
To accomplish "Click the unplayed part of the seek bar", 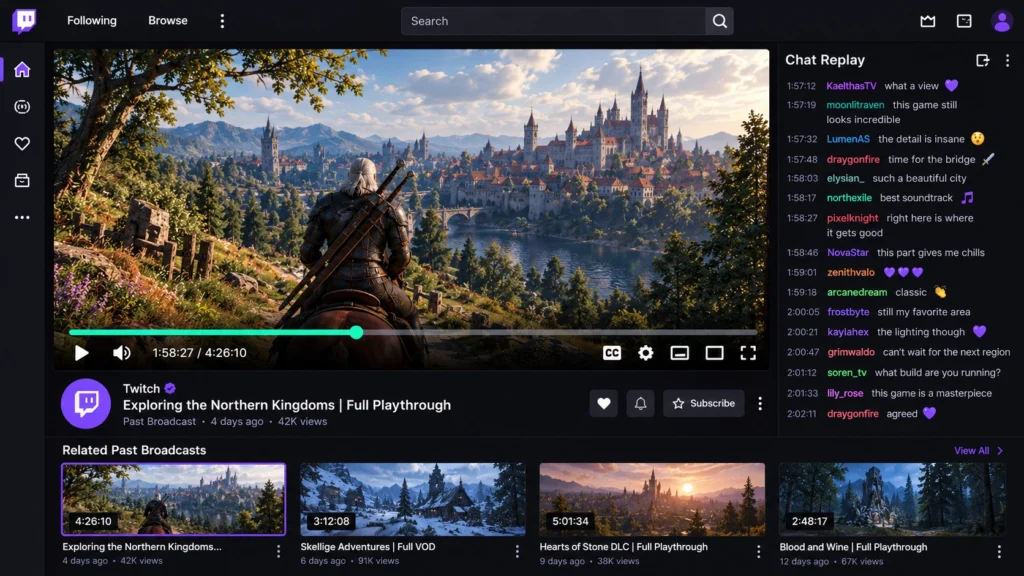I will [560, 332].
